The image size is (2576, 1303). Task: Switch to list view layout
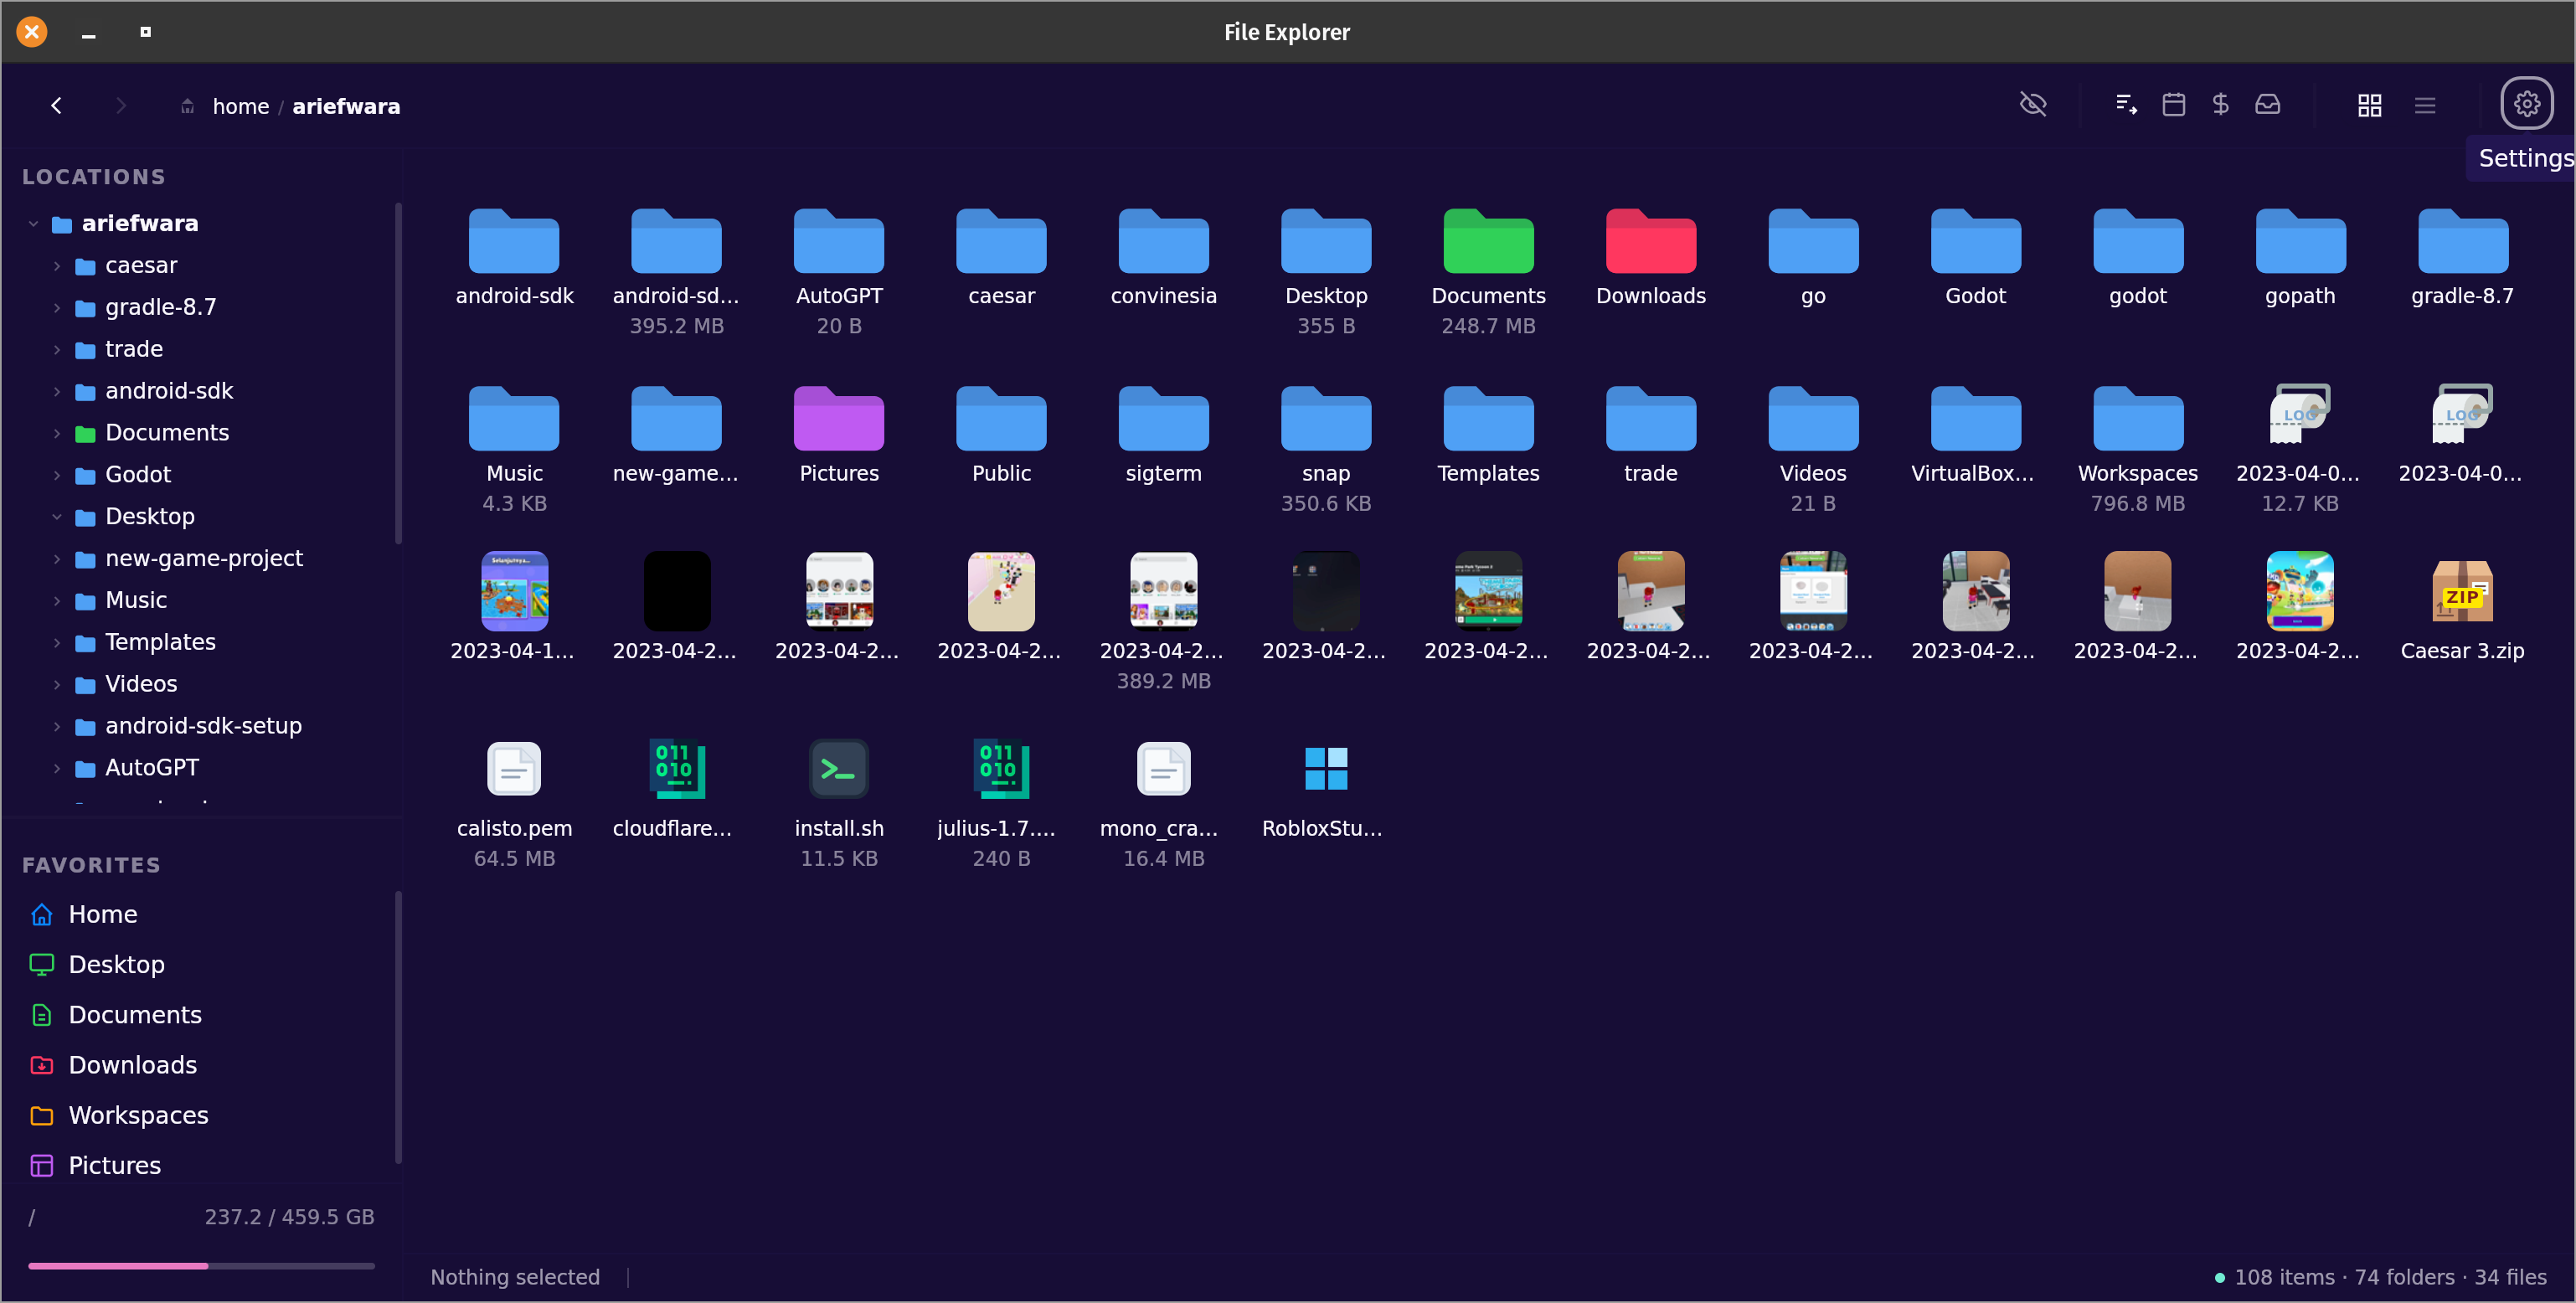point(2425,104)
